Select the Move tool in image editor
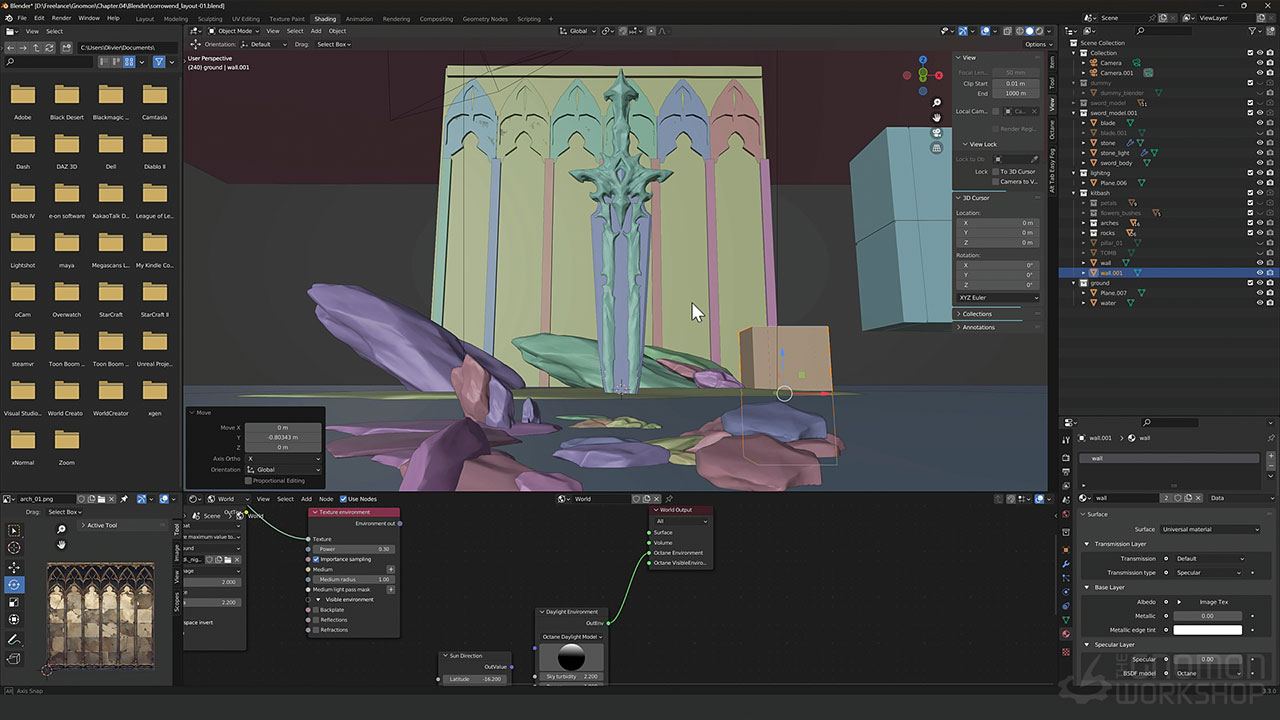Image resolution: width=1280 pixels, height=720 pixels. 14,567
